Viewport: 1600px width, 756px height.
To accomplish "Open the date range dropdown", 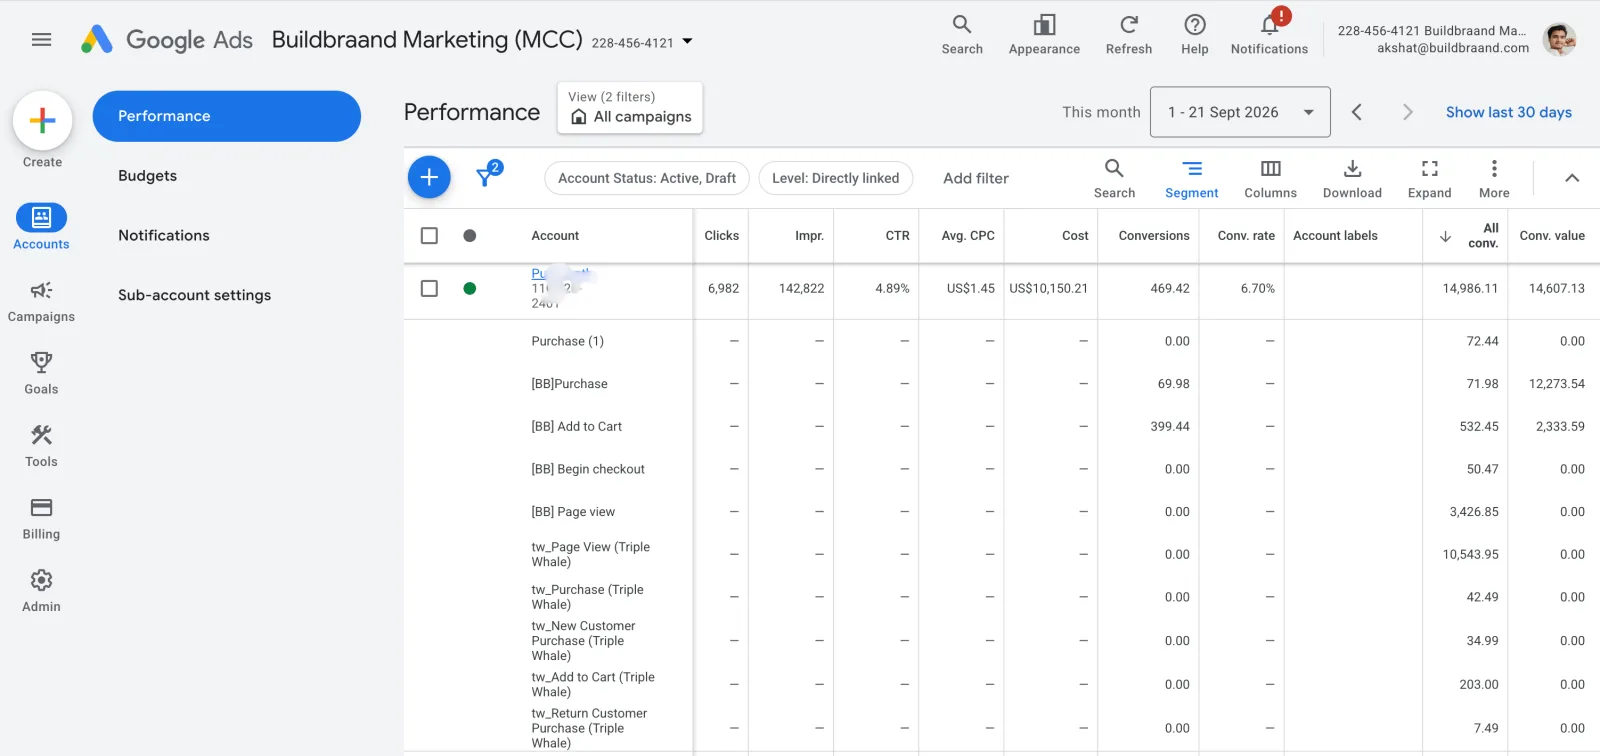I will 1240,112.
